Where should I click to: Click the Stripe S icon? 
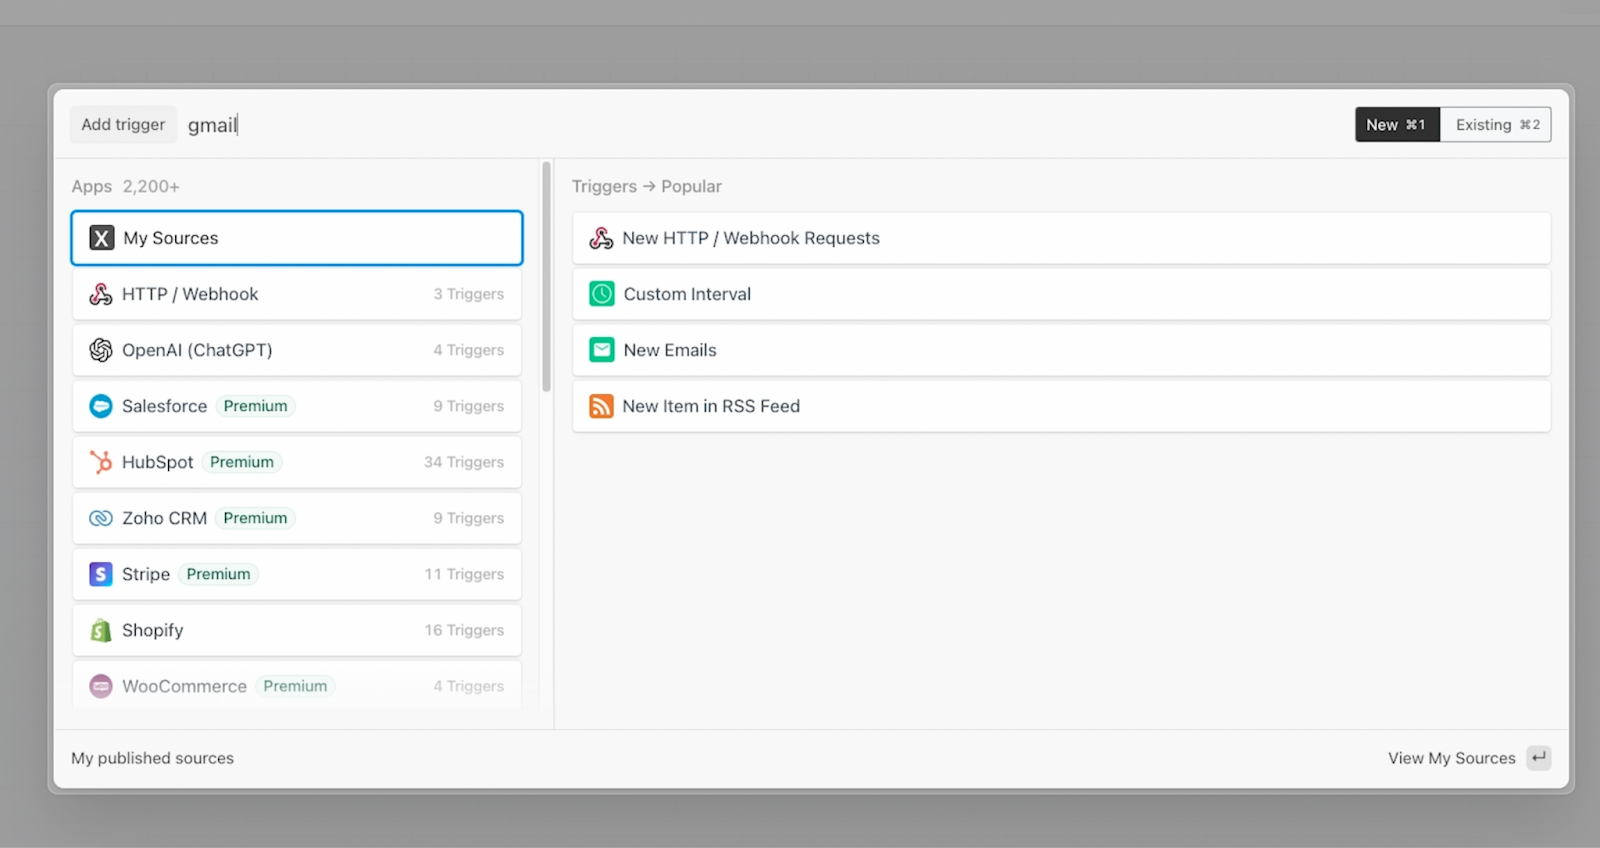(101, 574)
